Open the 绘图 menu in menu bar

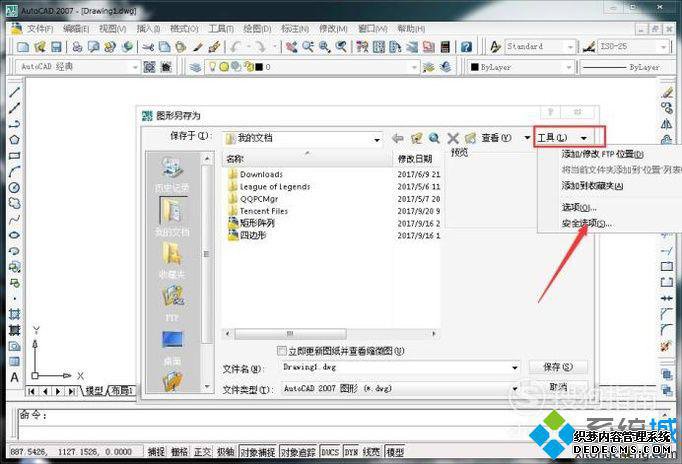[257, 29]
